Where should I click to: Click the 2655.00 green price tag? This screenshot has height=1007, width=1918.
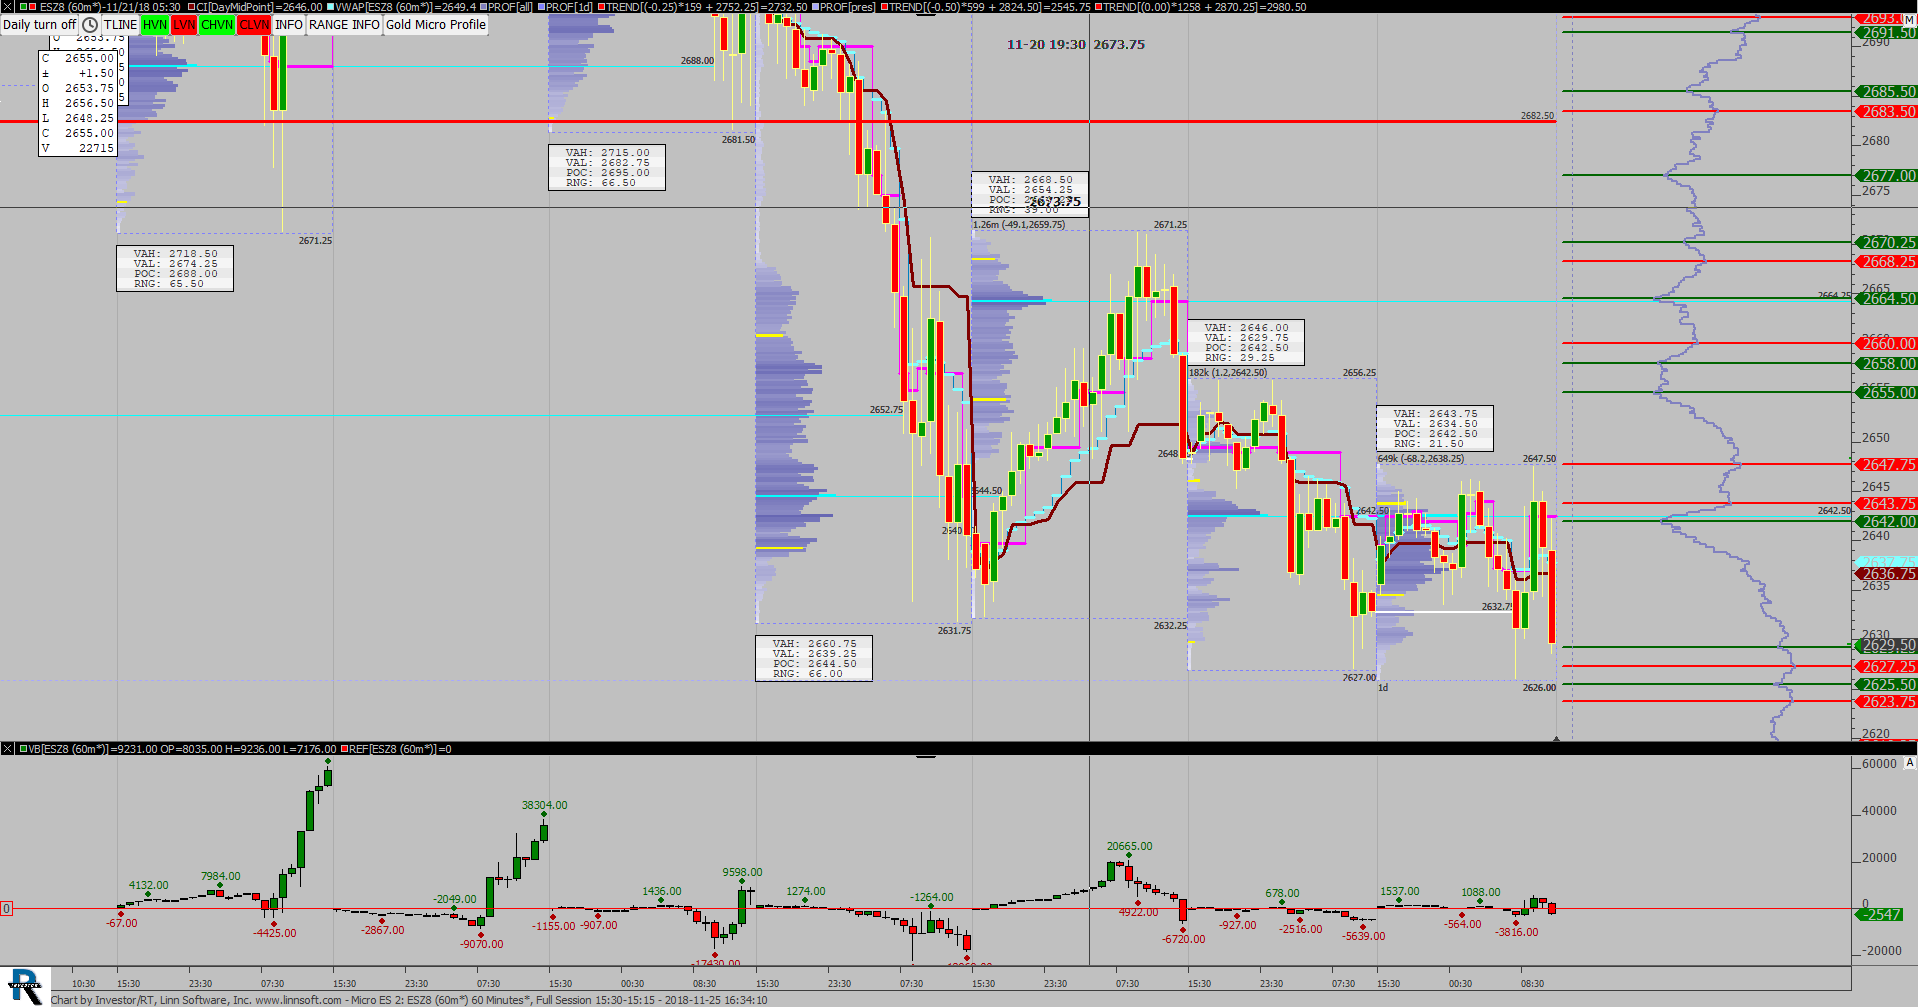[1886, 393]
